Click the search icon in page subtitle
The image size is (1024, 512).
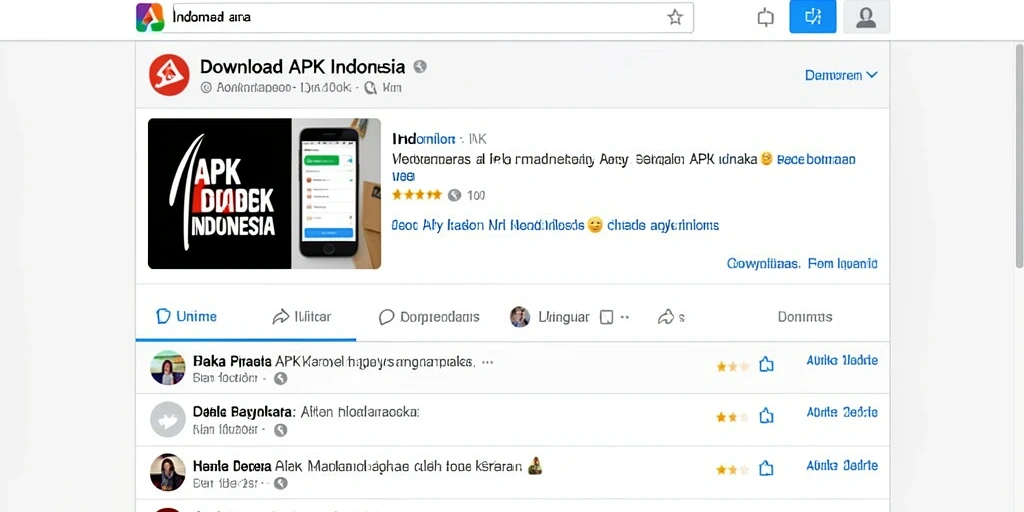point(370,88)
